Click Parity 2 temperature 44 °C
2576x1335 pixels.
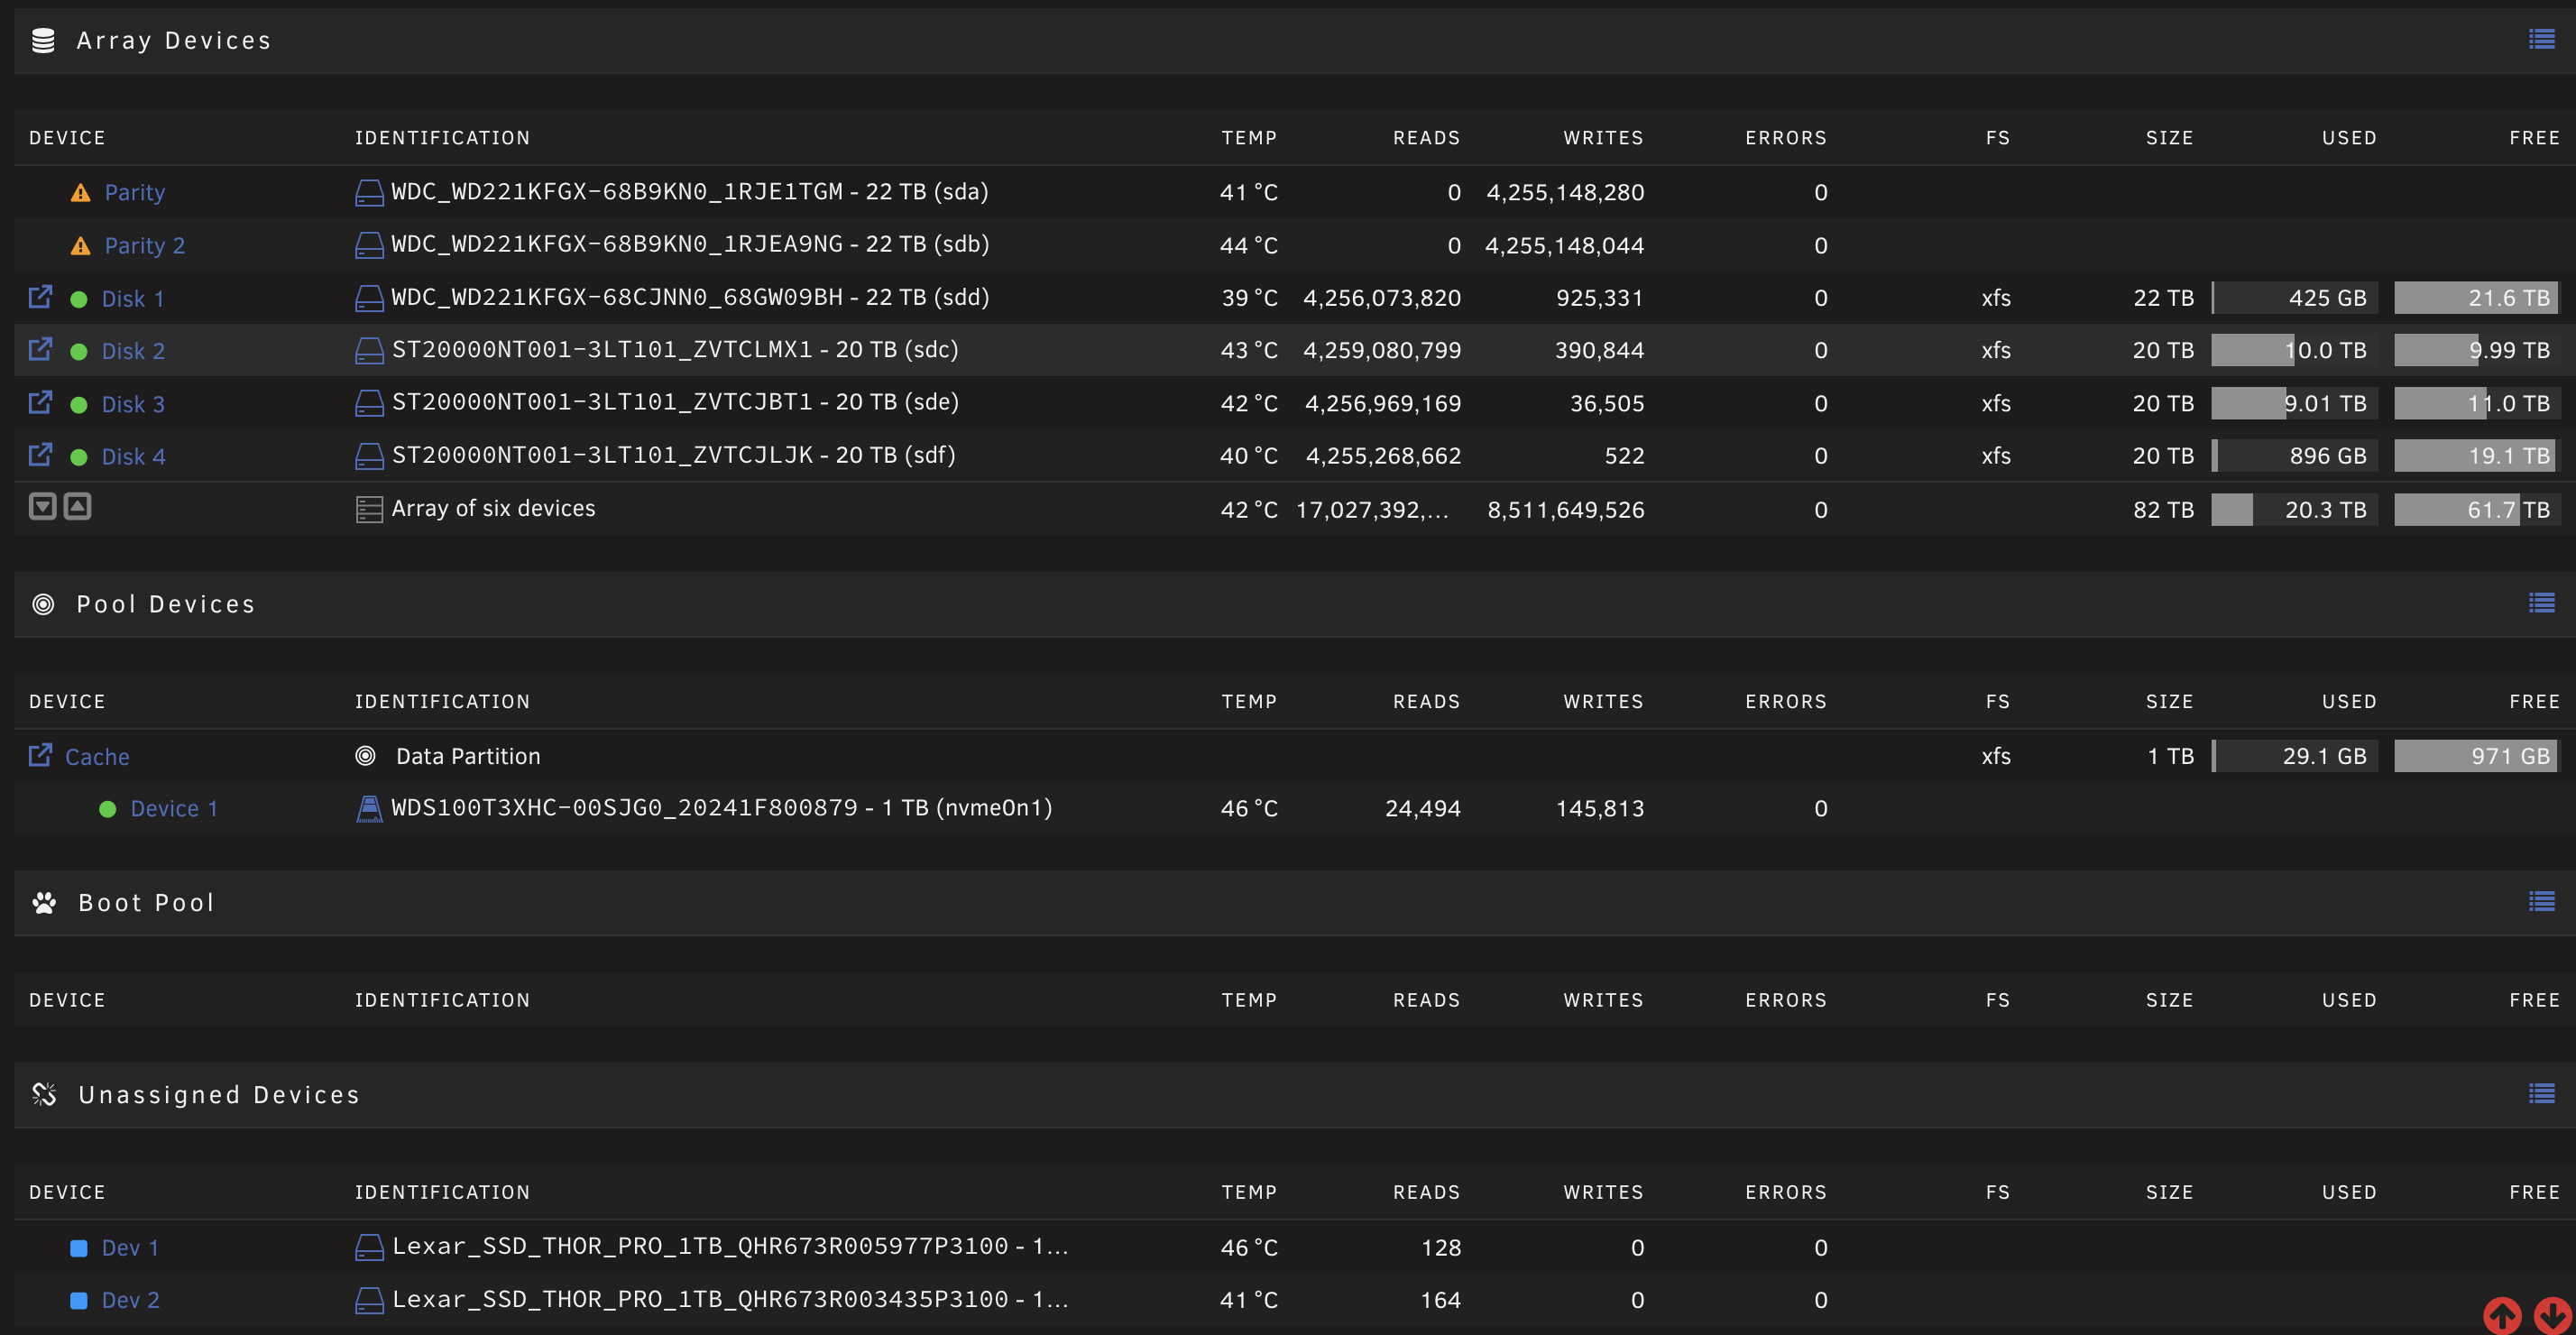tap(1249, 245)
